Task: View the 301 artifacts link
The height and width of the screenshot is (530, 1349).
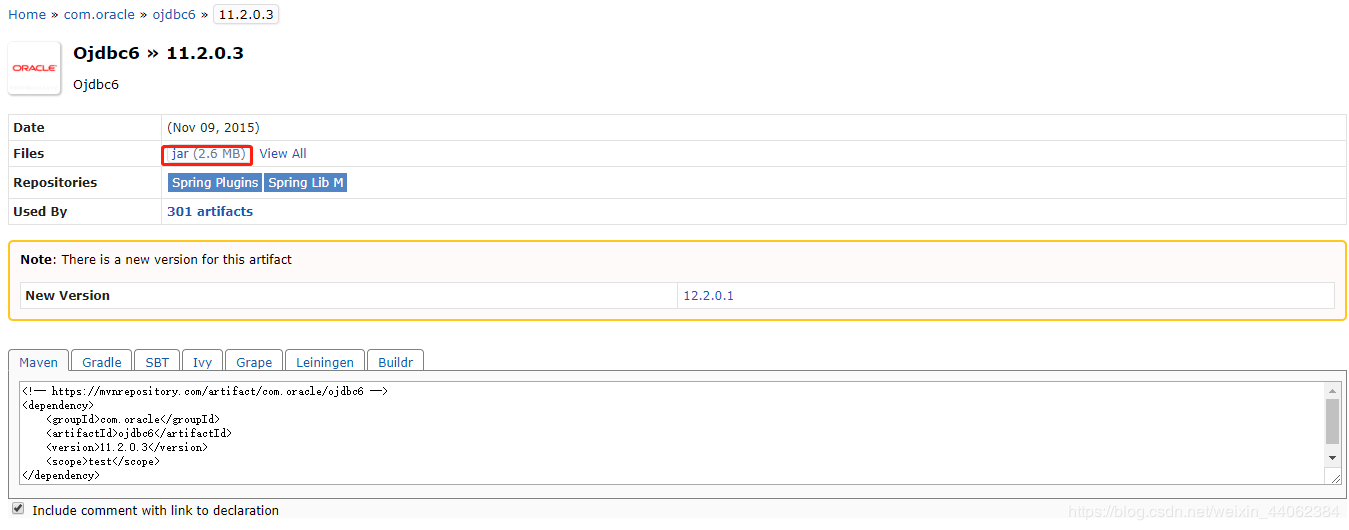Action: click(210, 212)
